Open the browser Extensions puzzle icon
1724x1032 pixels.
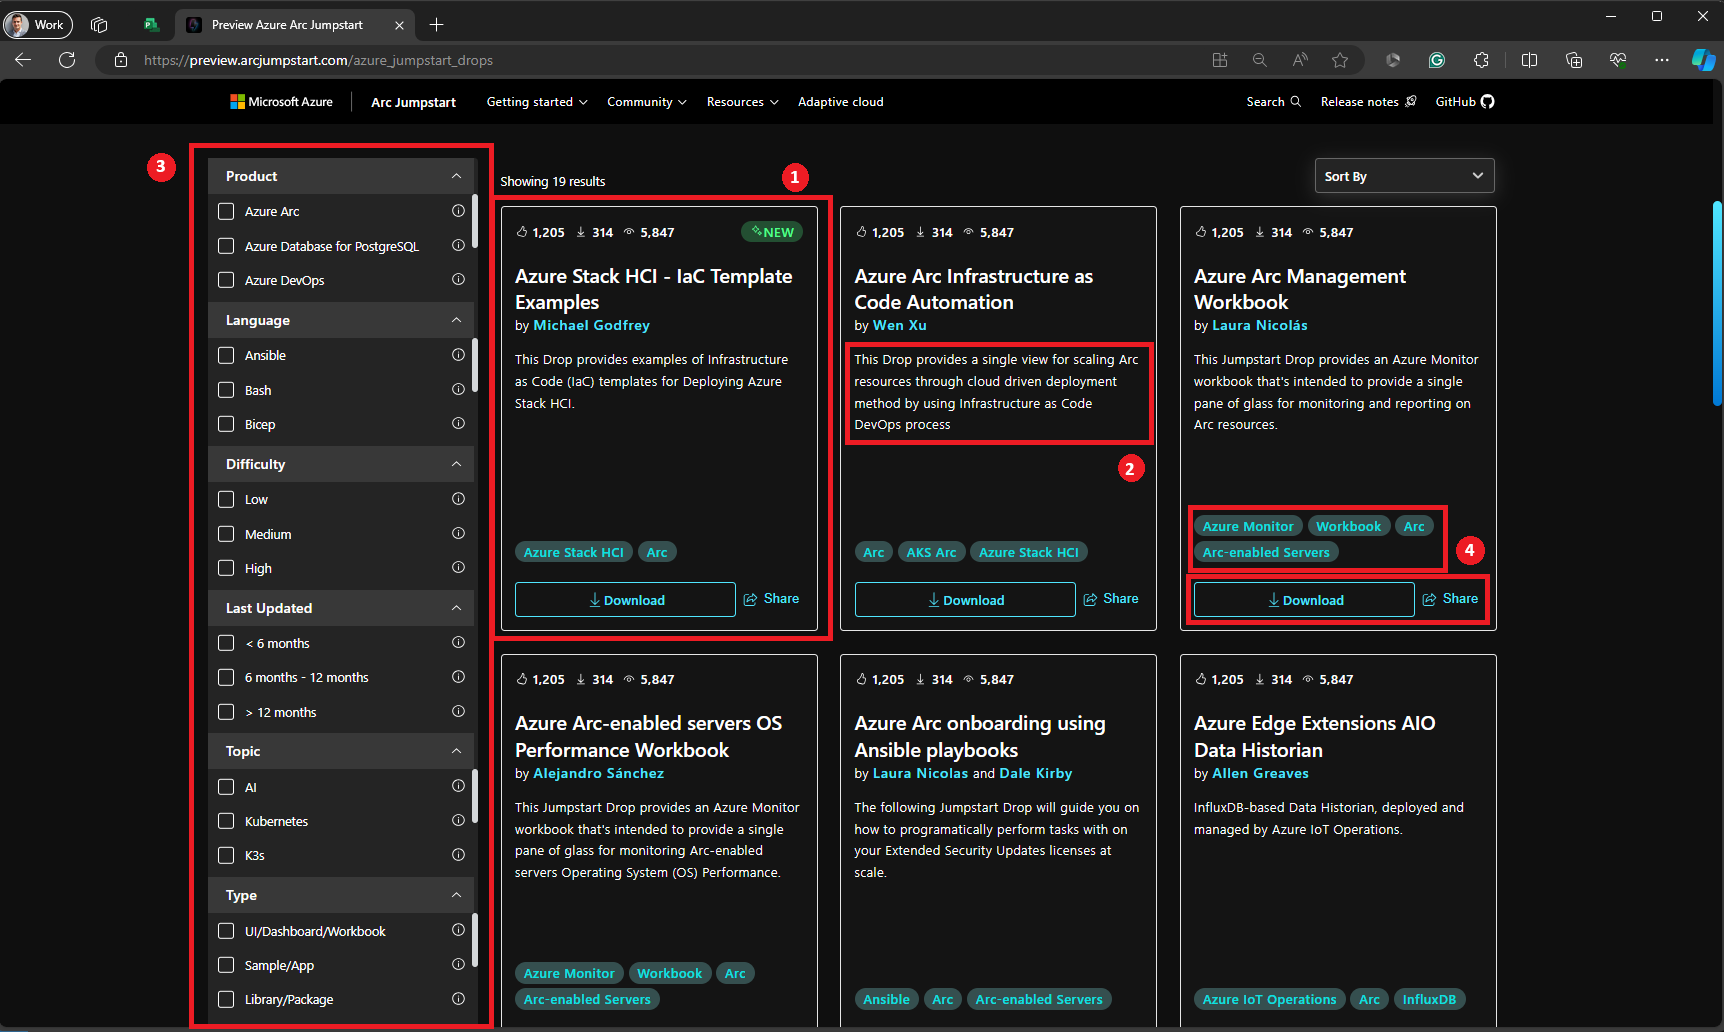click(x=1481, y=60)
